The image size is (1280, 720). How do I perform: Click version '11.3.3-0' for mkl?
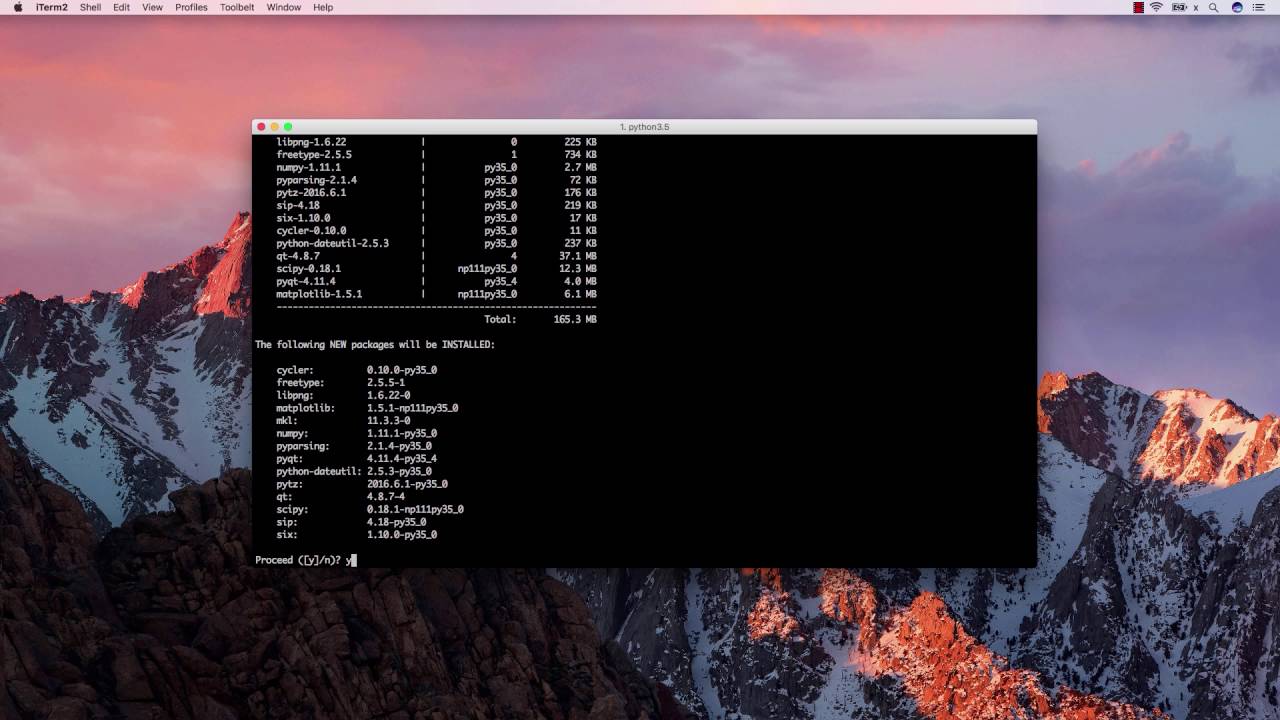tap(388, 421)
